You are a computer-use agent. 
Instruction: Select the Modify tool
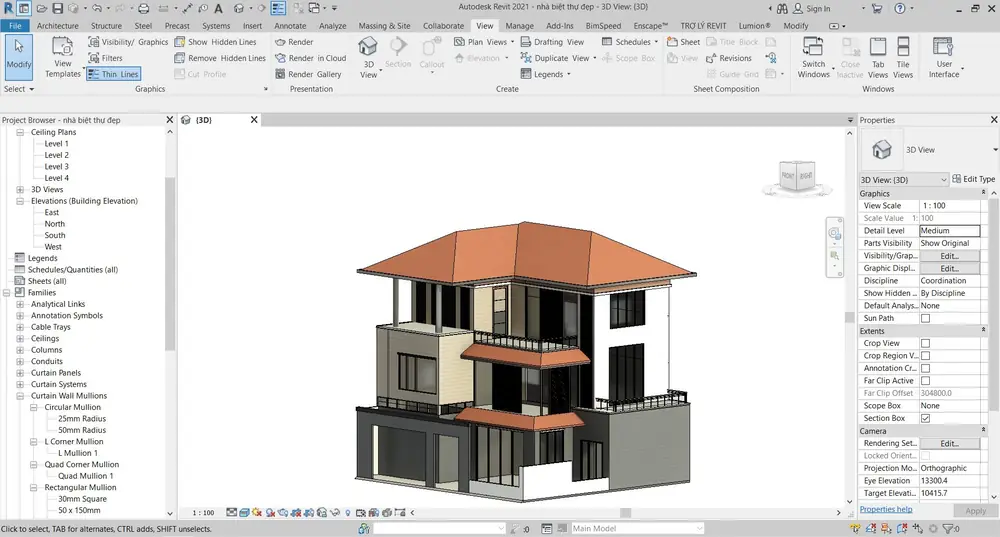pyautogui.click(x=18, y=57)
